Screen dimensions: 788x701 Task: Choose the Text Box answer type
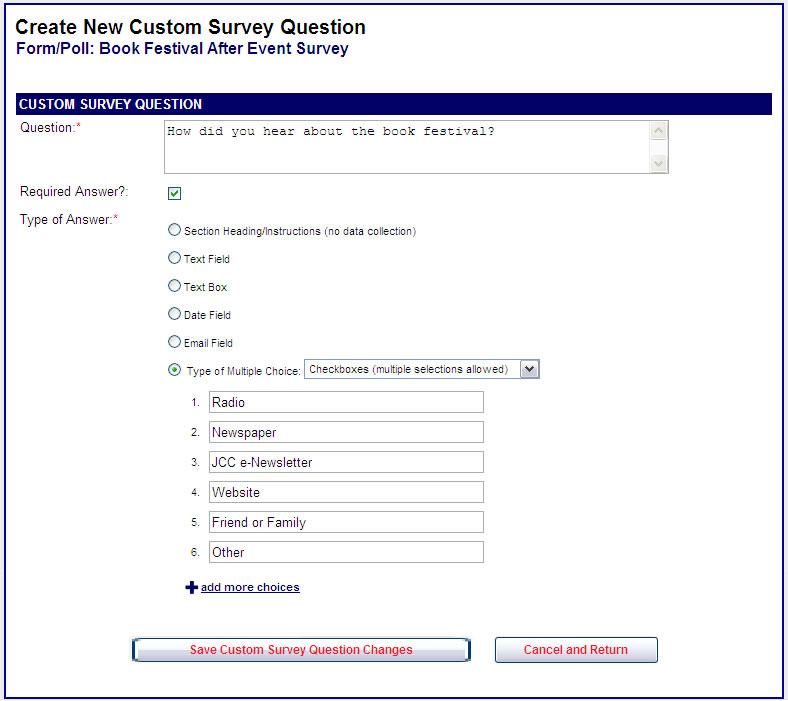[175, 286]
